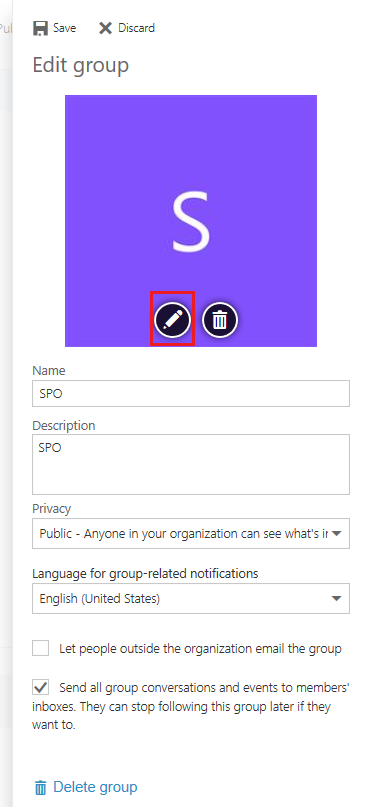Enable letting outside people email the group
The width and height of the screenshot is (369, 807).
pyautogui.click(x=41, y=648)
